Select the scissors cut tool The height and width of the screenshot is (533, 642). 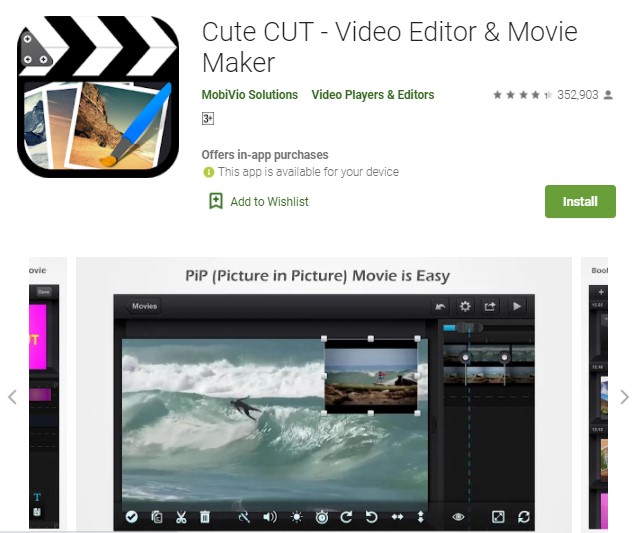tap(181, 517)
